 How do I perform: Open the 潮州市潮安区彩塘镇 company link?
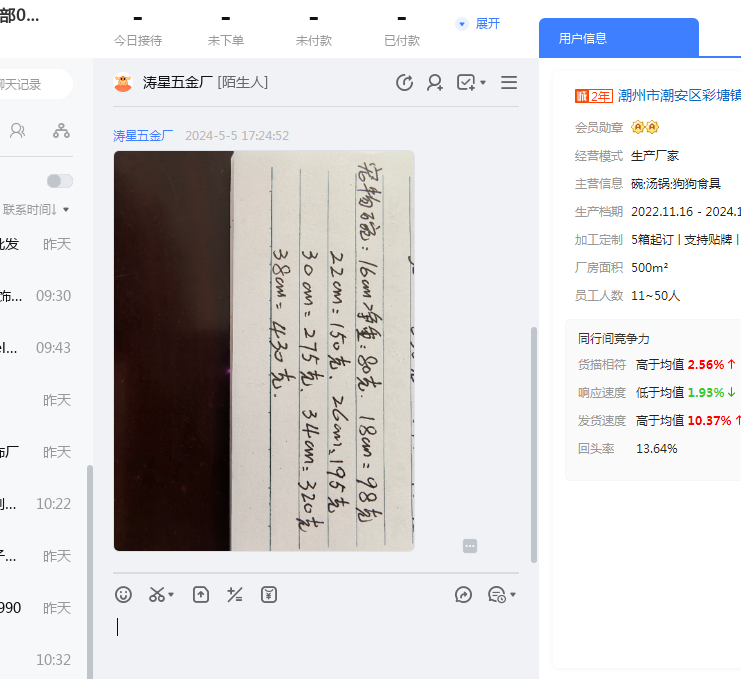click(679, 96)
